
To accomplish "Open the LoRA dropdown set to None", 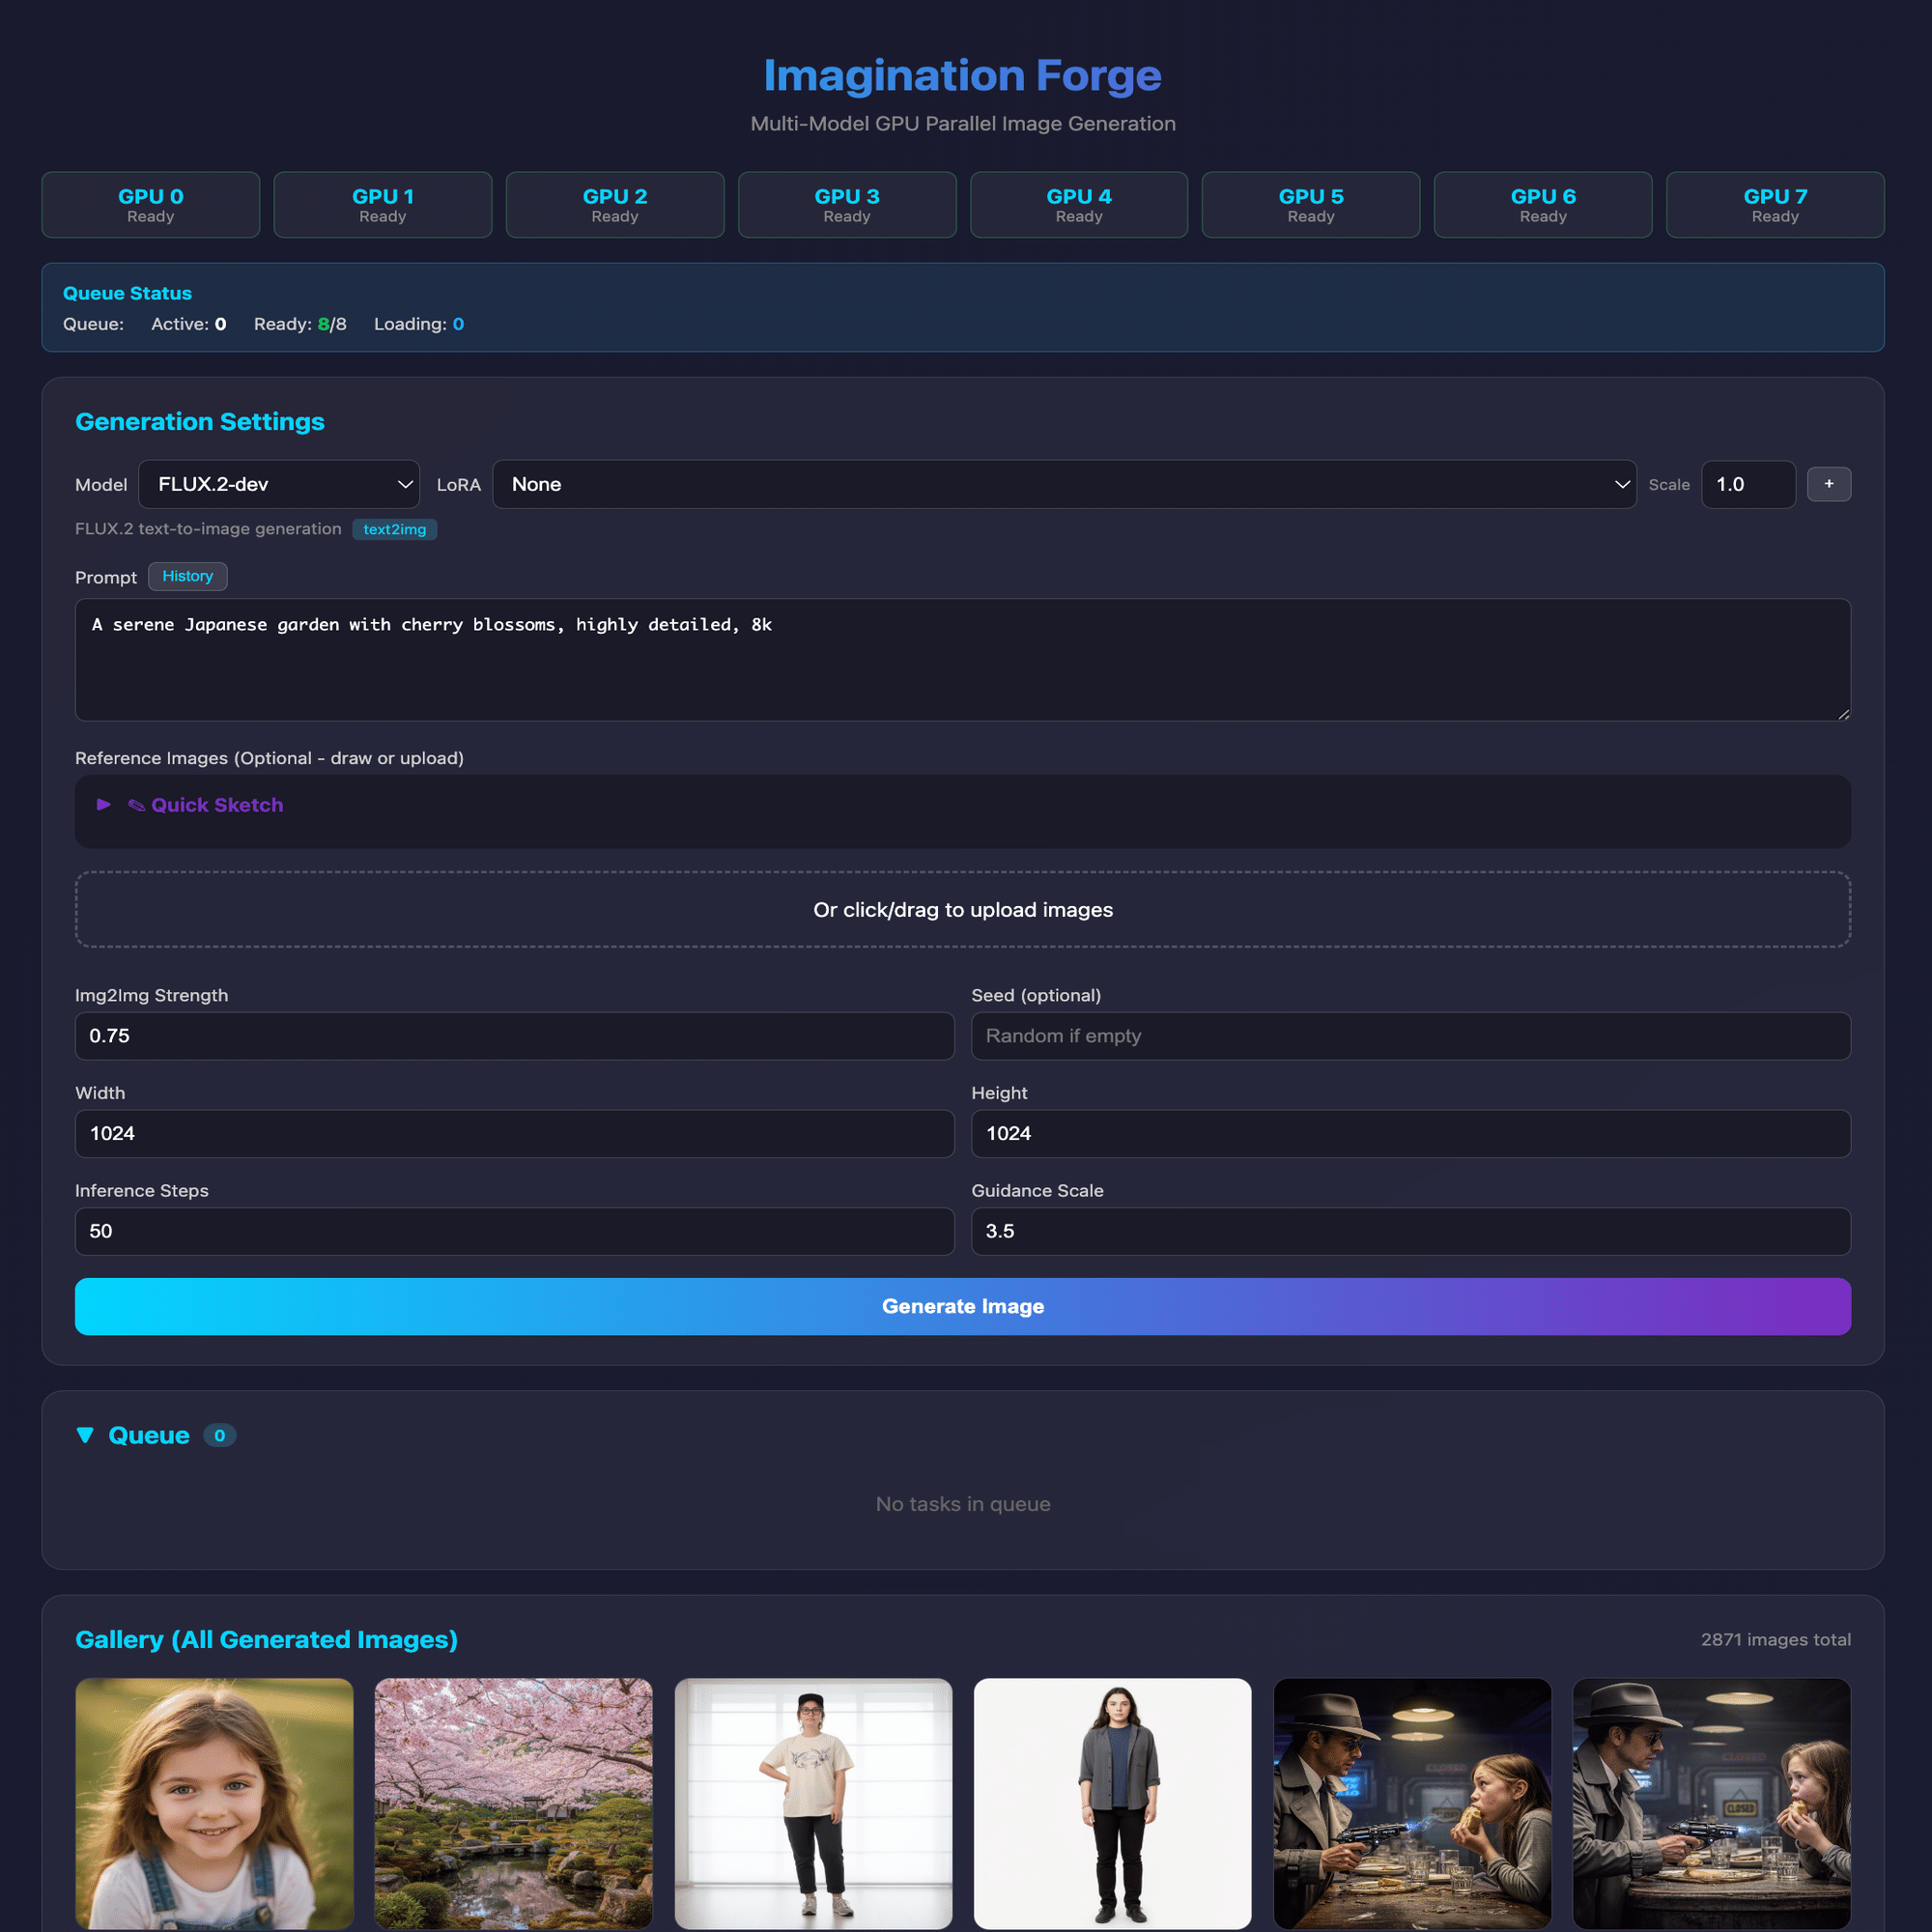I will [1063, 484].
